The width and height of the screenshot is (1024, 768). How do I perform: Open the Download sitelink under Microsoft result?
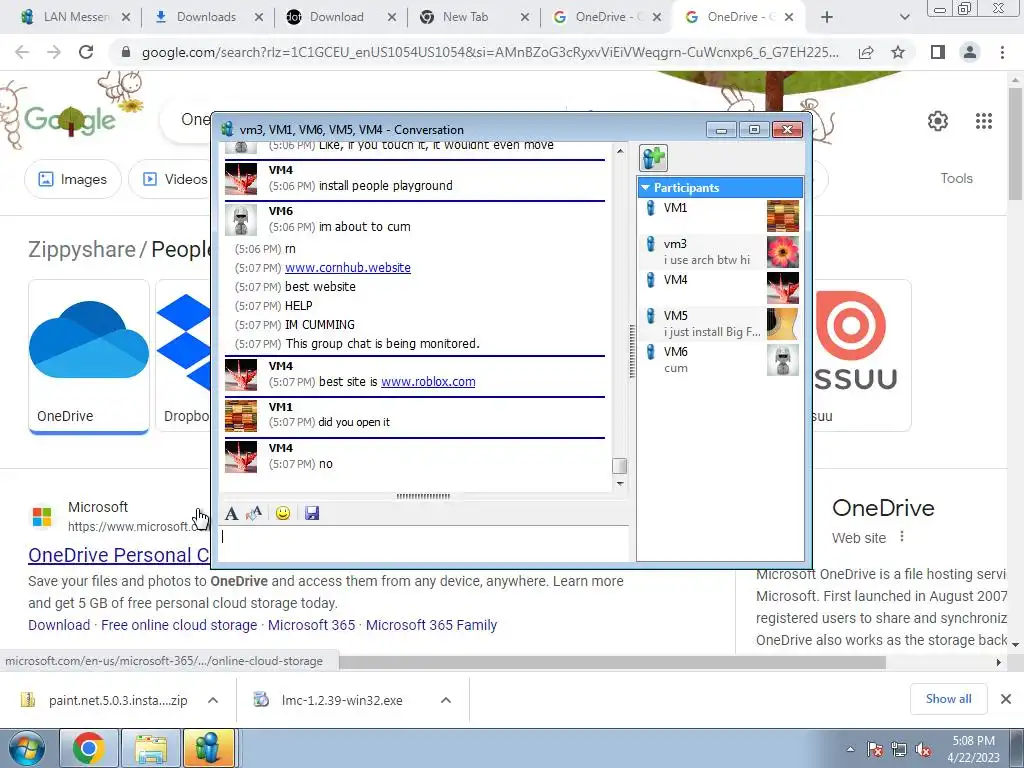click(x=59, y=625)
